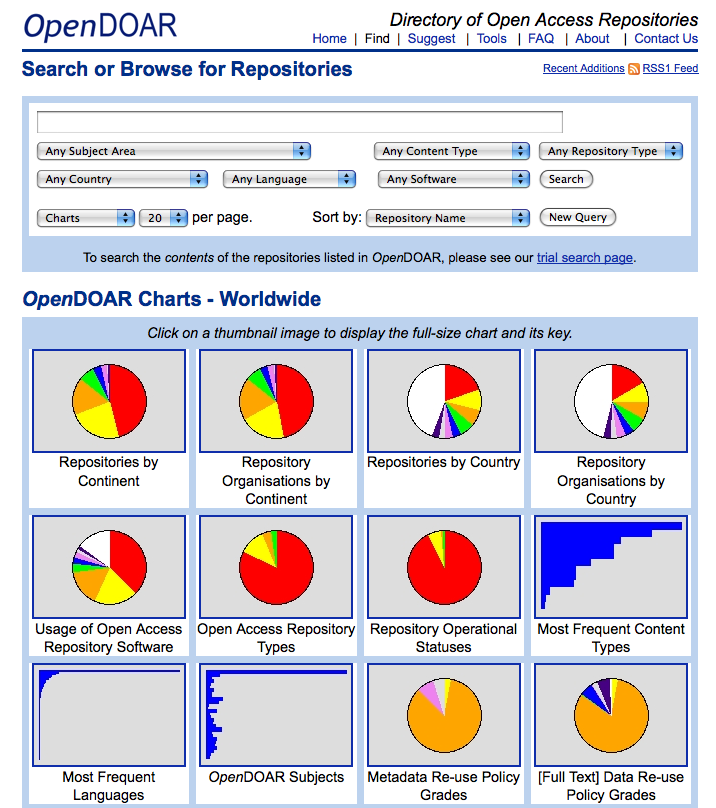
Task: Open the Suggest menu link
Action: (x=431, y=39)
